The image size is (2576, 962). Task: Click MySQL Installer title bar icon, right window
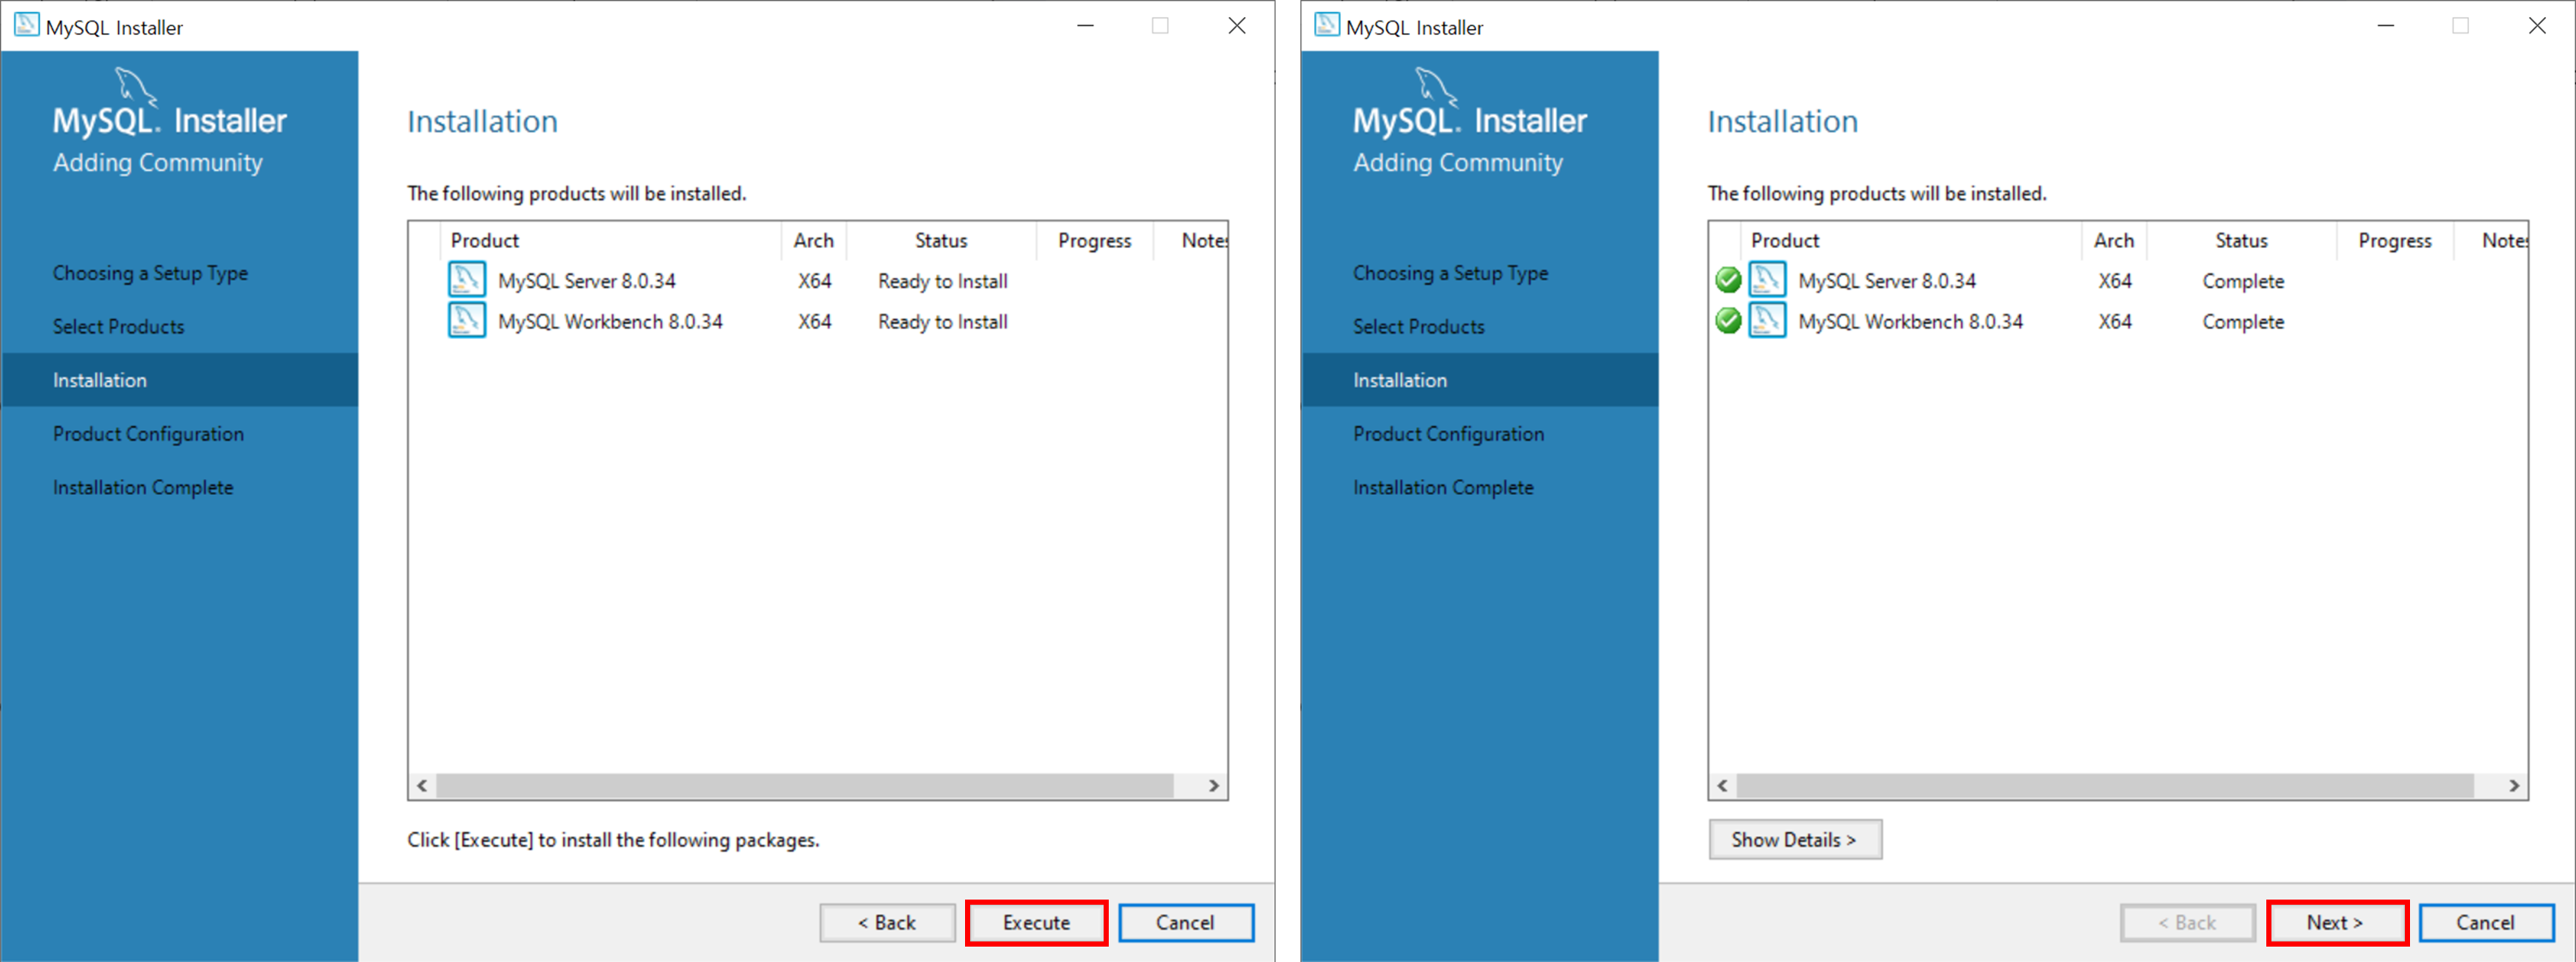(x=1326, y=25)
